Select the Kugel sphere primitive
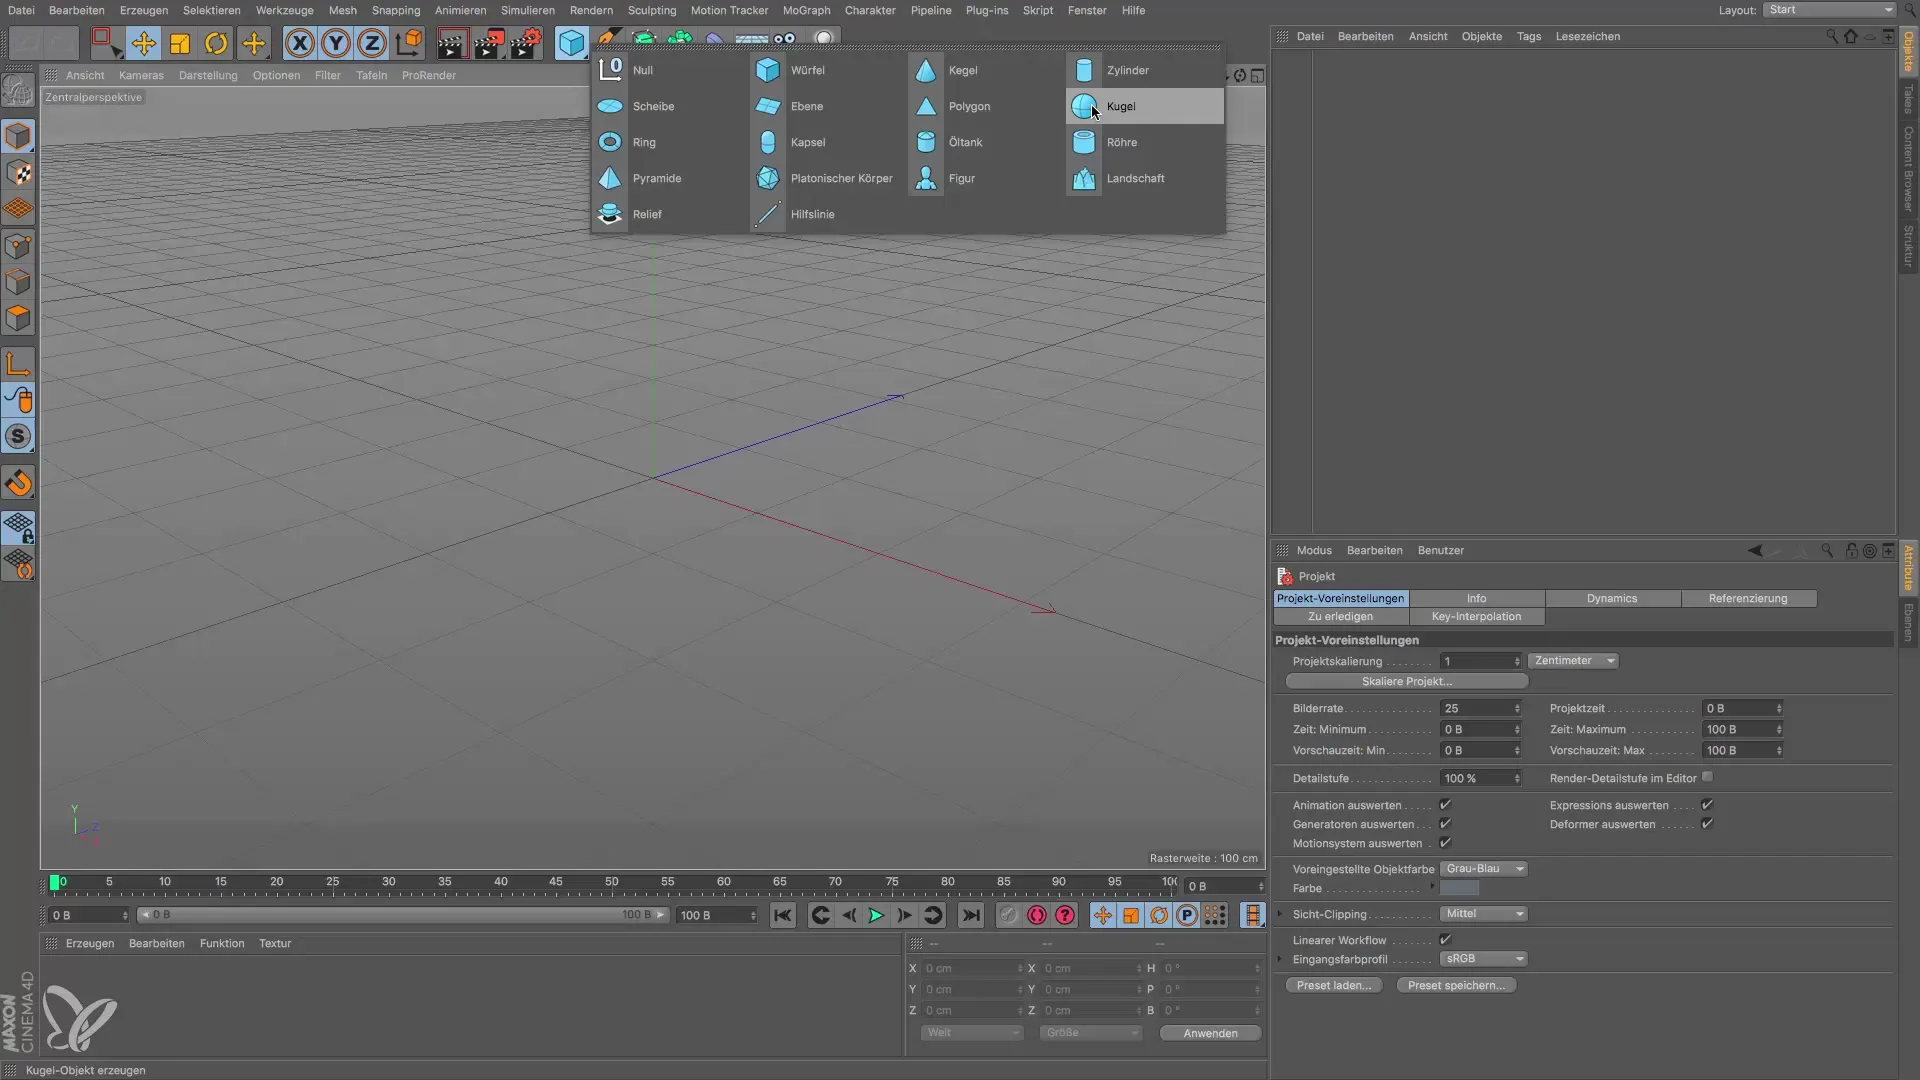This screenshot has width=1920, height=1080. click(1144, 106)
